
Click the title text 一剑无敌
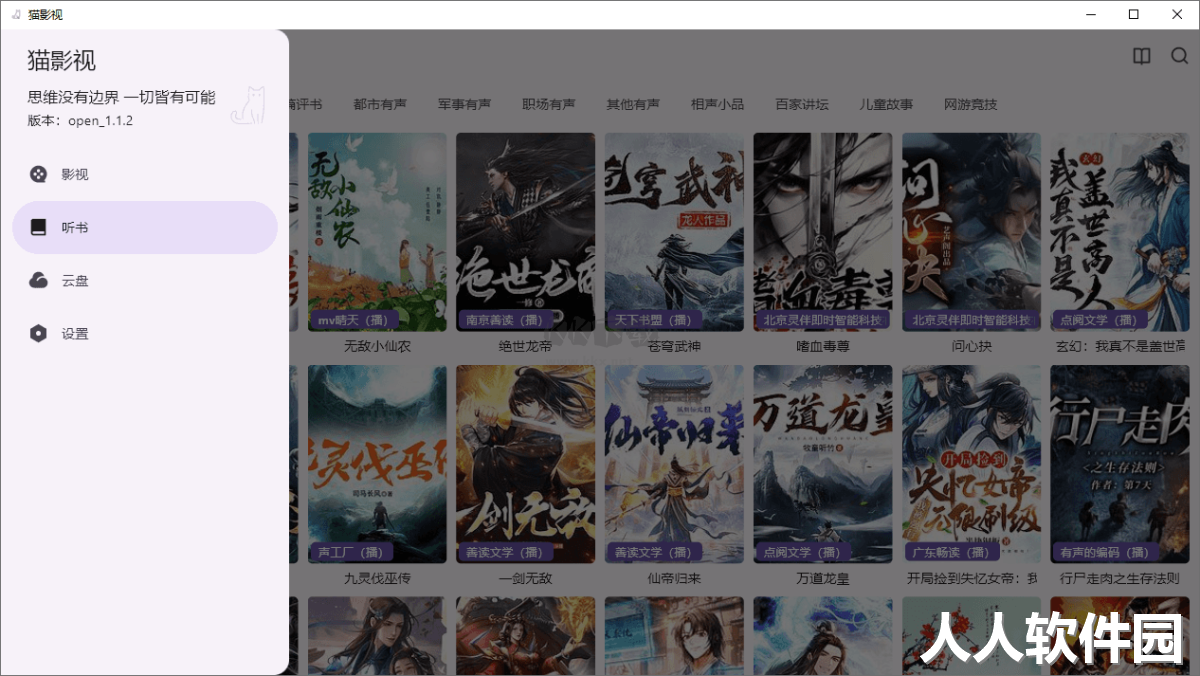pos(526,578)
